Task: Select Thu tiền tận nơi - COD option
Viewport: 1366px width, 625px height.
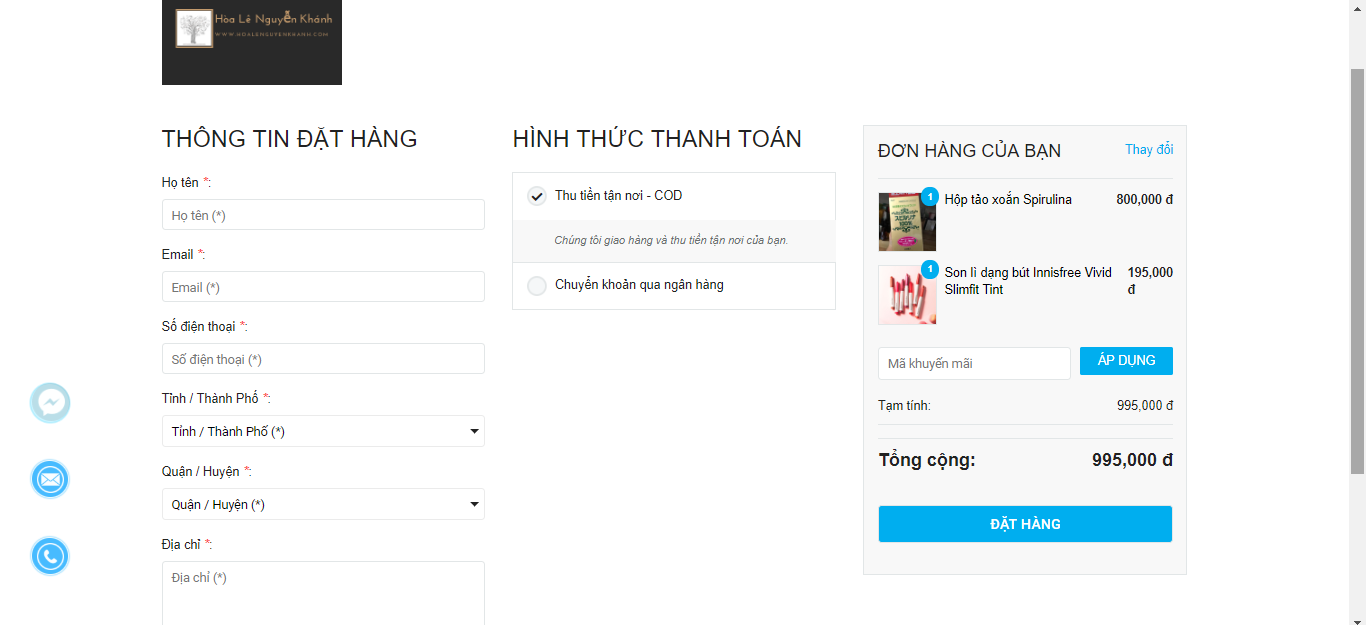Action: (x=538, y=196)
